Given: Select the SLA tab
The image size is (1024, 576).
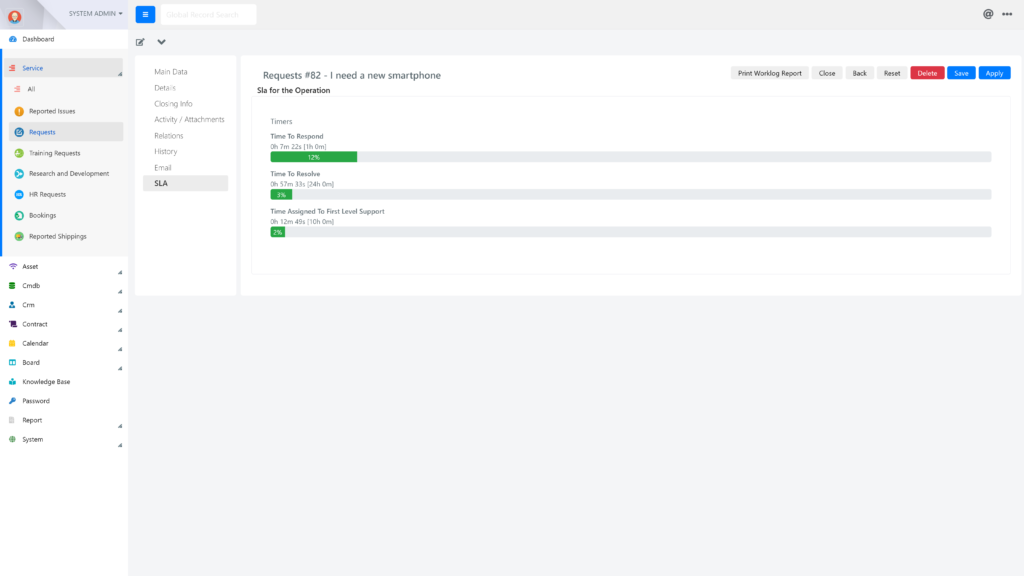Looking at the screenshot, I should [185, 184].
